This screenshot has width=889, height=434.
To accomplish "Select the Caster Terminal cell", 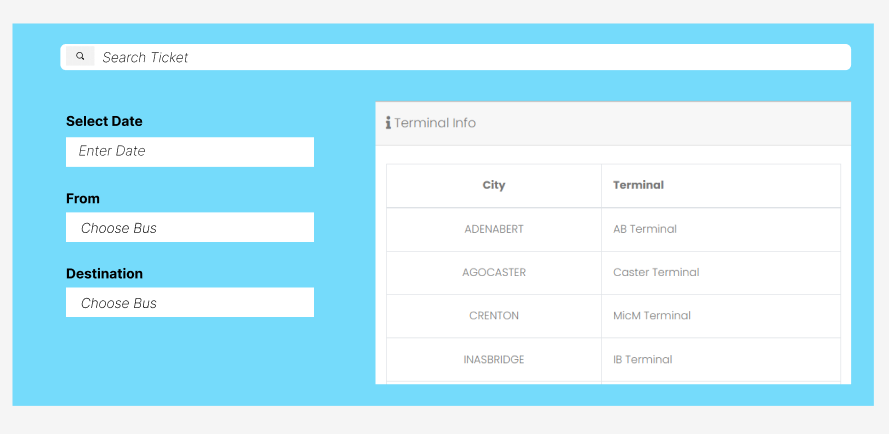I will [x=721, y=272].
